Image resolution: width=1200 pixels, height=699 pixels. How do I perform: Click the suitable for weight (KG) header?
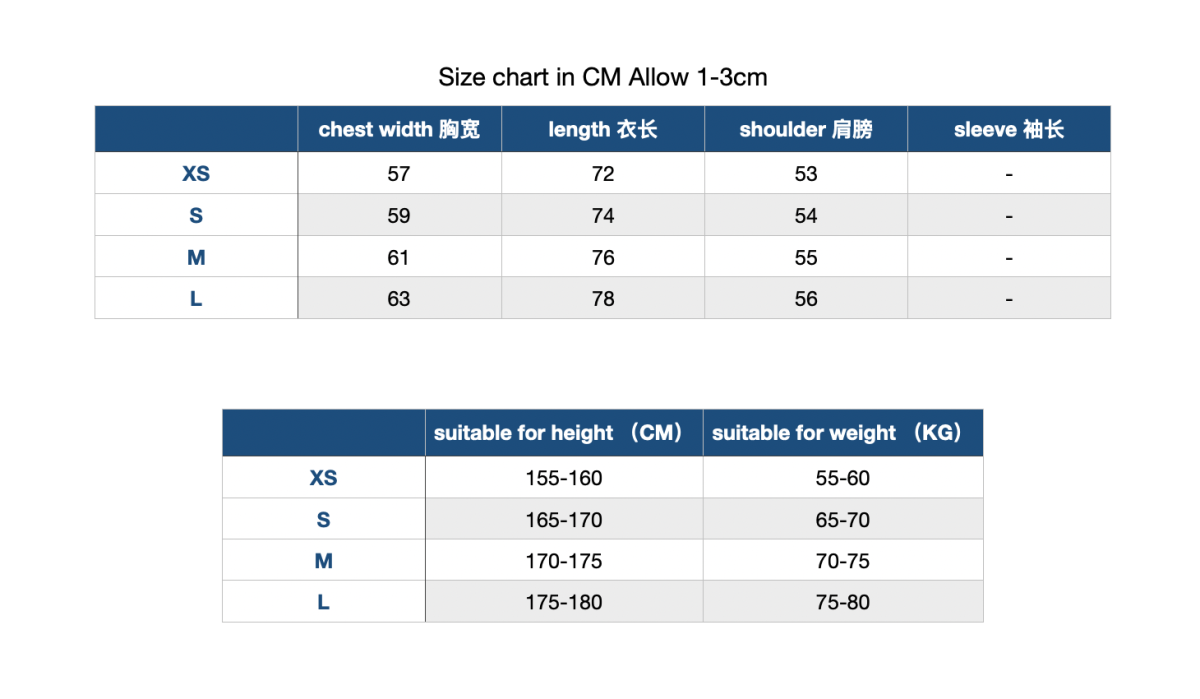click(x=843, y=433)
